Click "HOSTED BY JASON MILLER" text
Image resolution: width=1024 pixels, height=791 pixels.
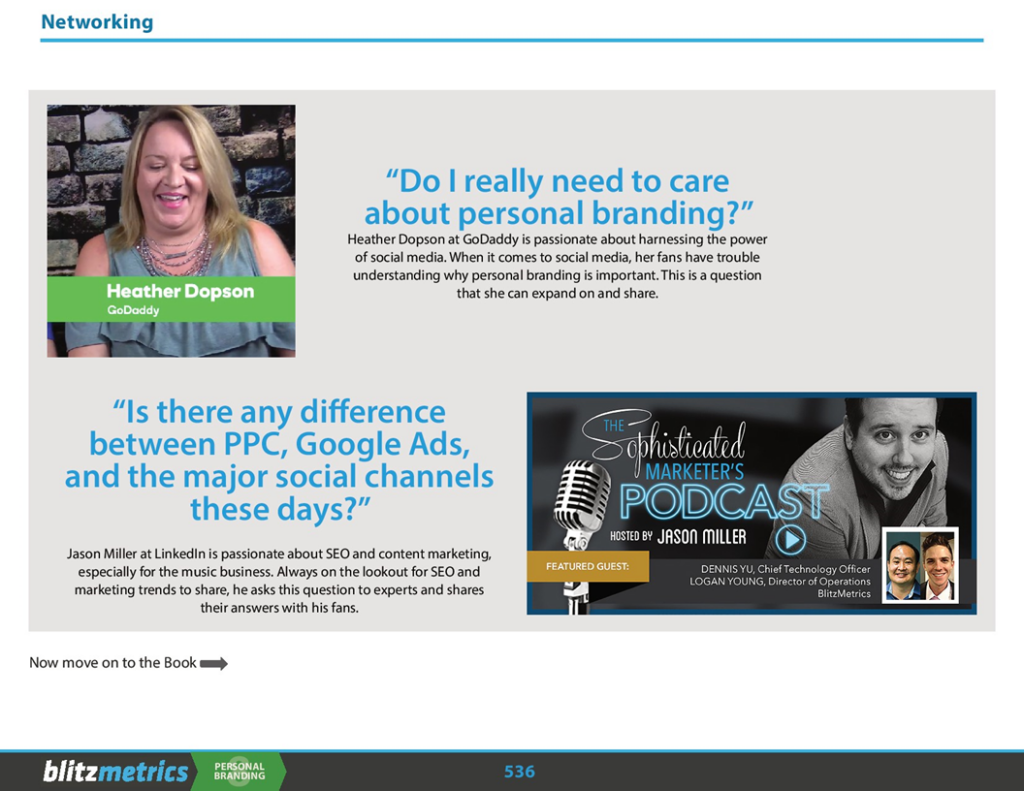tap(678, 537)
